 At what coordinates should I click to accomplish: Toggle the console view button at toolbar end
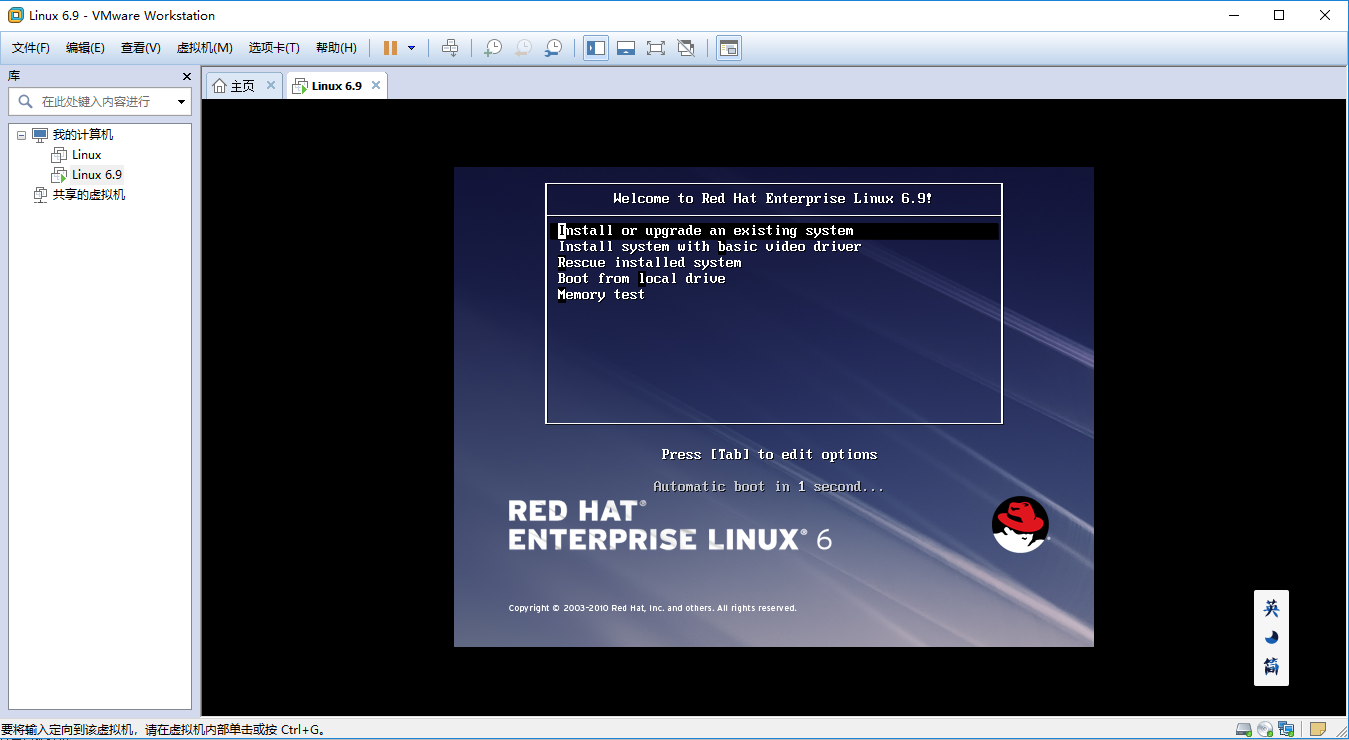(x=729, y=48)
